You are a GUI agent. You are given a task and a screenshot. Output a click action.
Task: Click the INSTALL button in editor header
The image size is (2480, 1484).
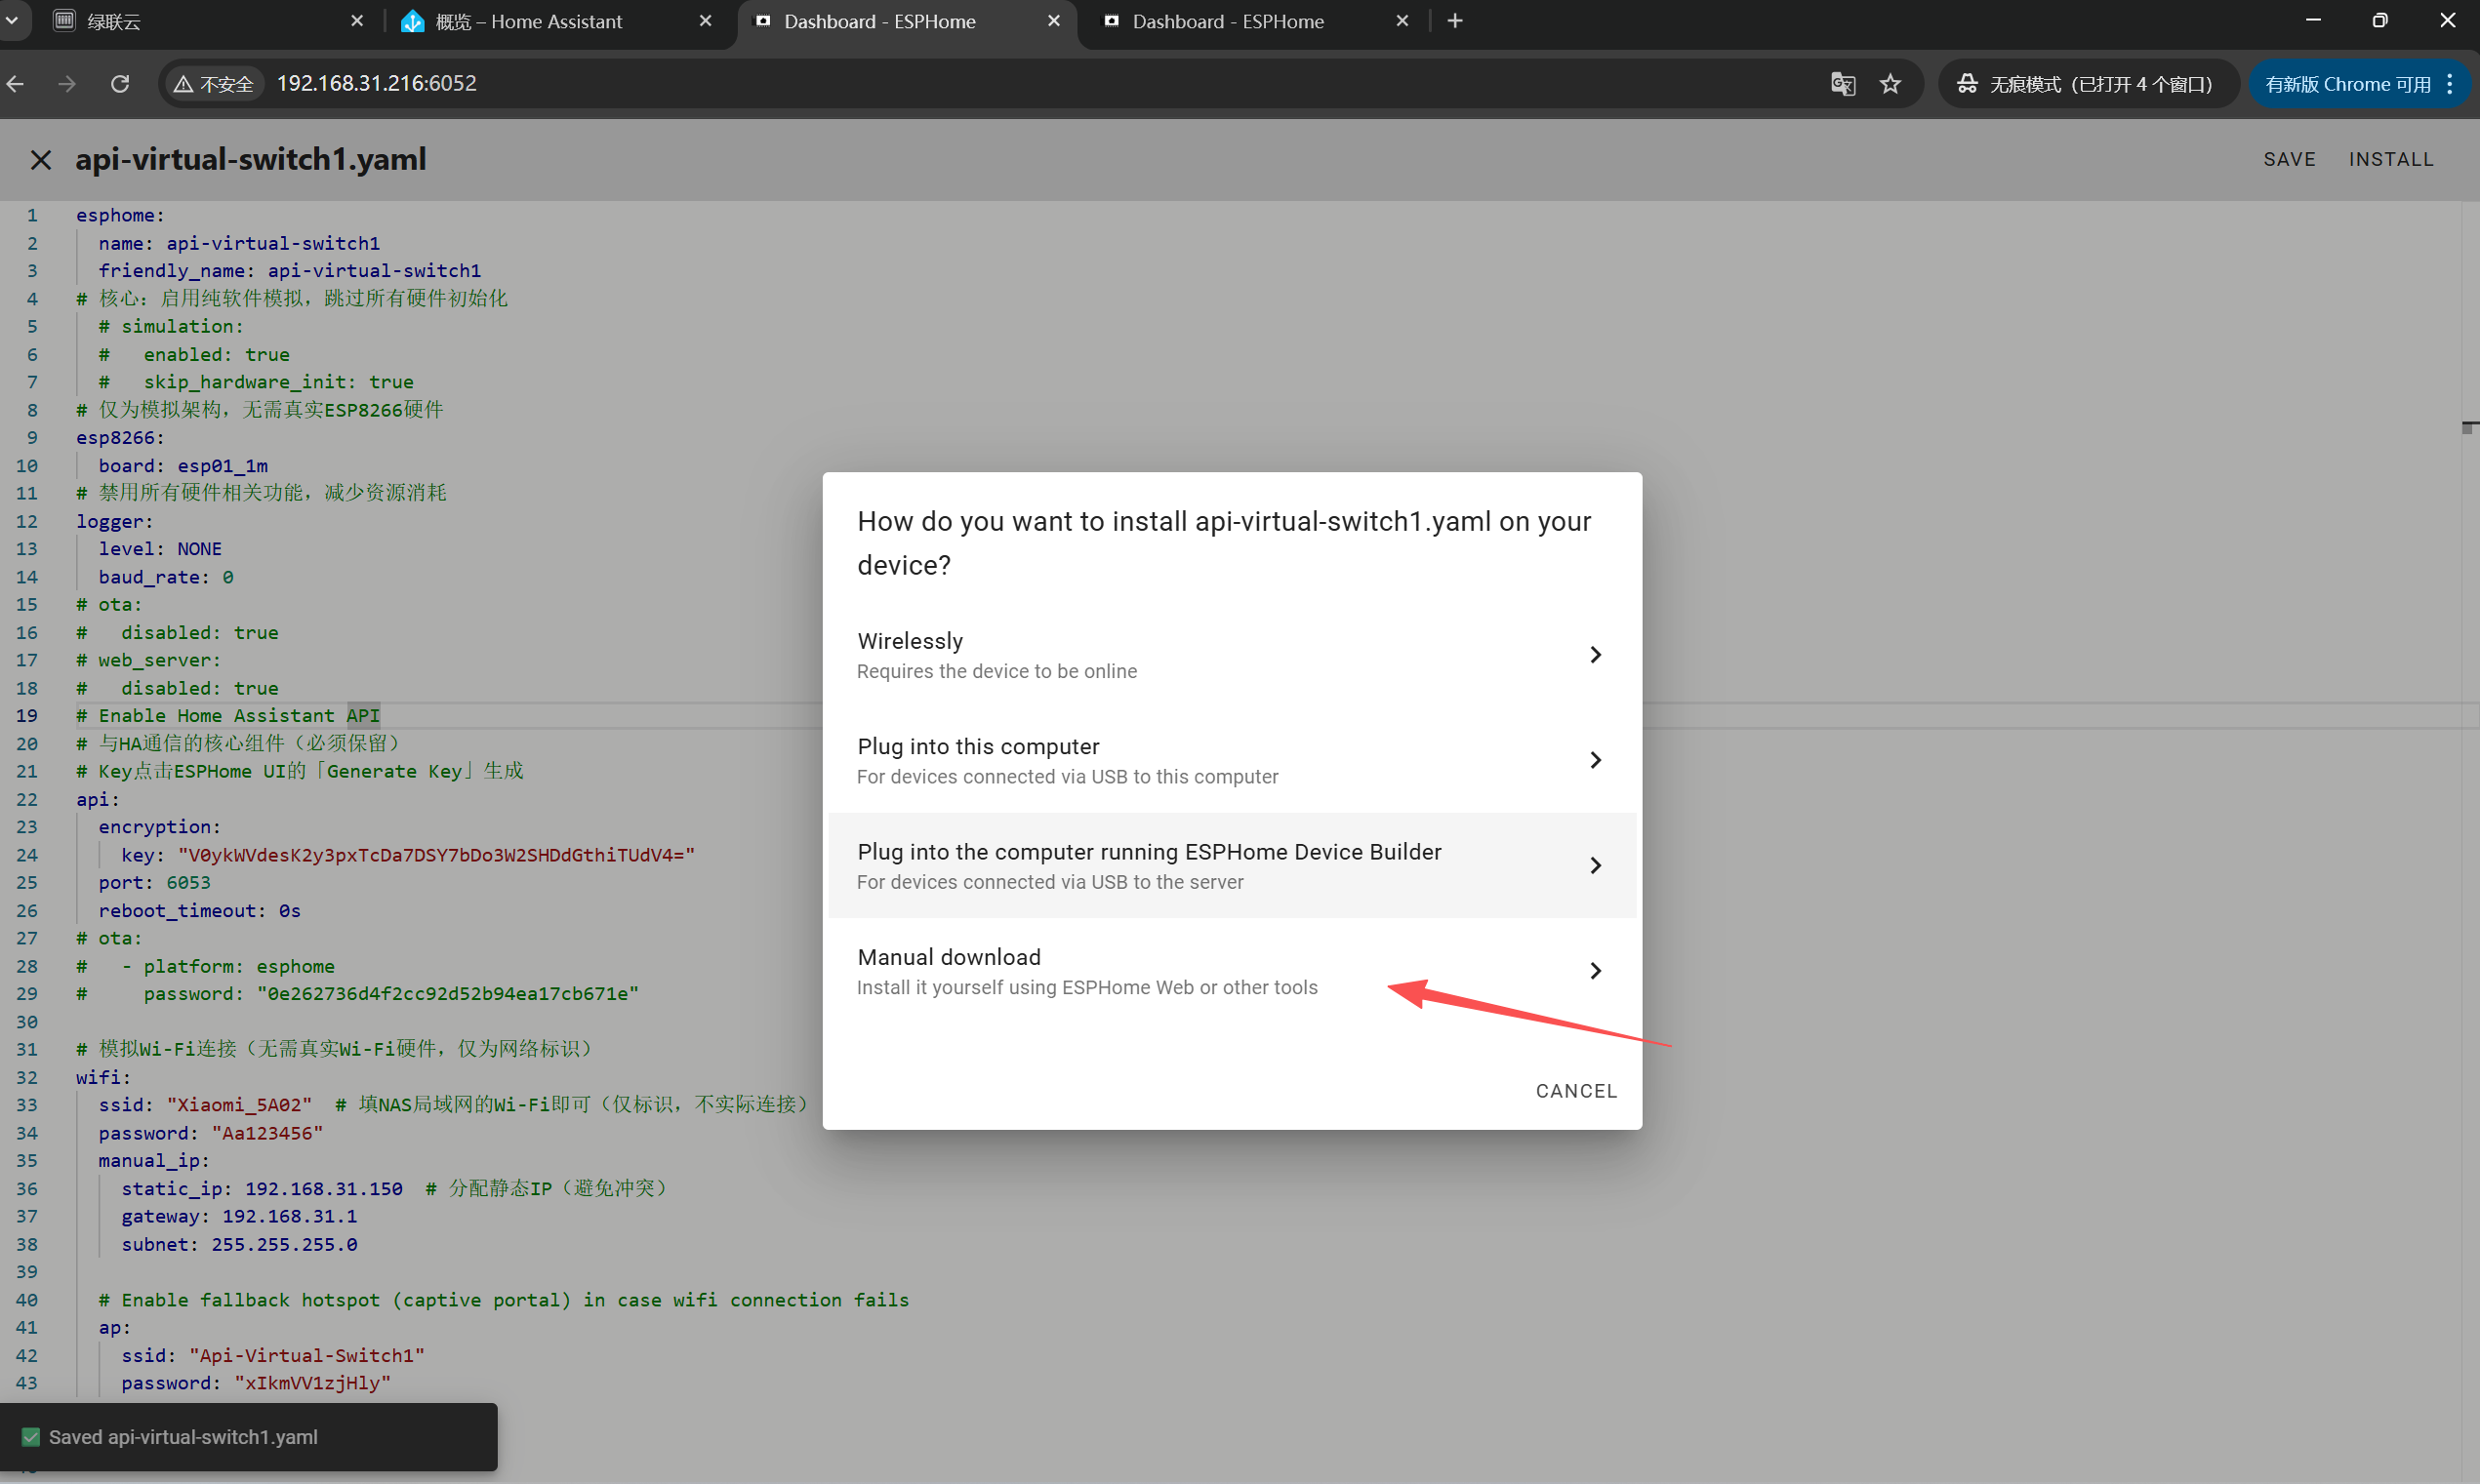tap(2391, 160)
